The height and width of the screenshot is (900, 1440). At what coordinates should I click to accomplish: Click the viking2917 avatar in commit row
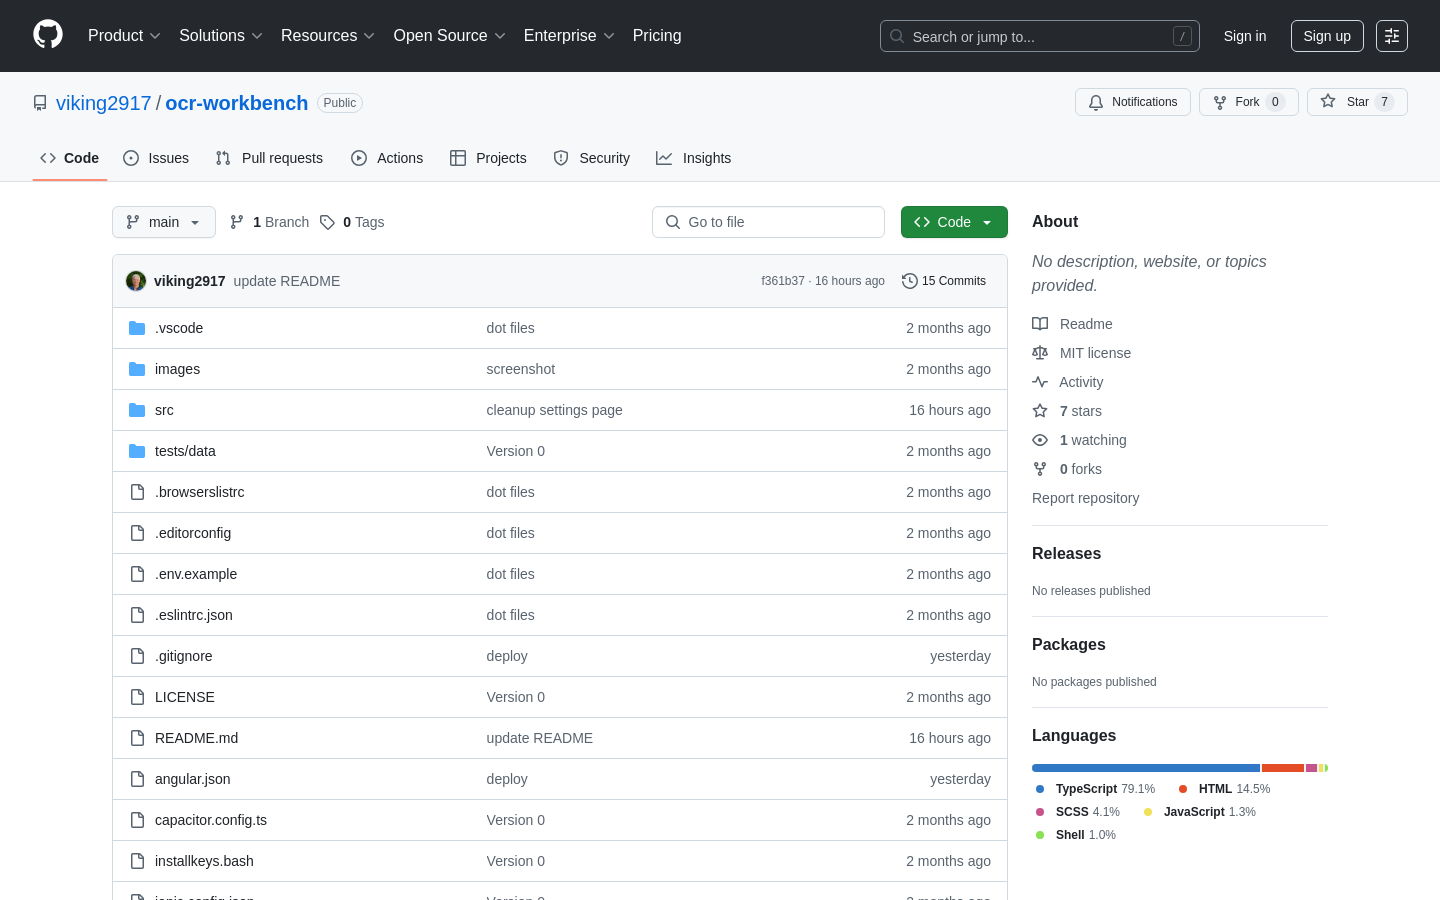136,281
